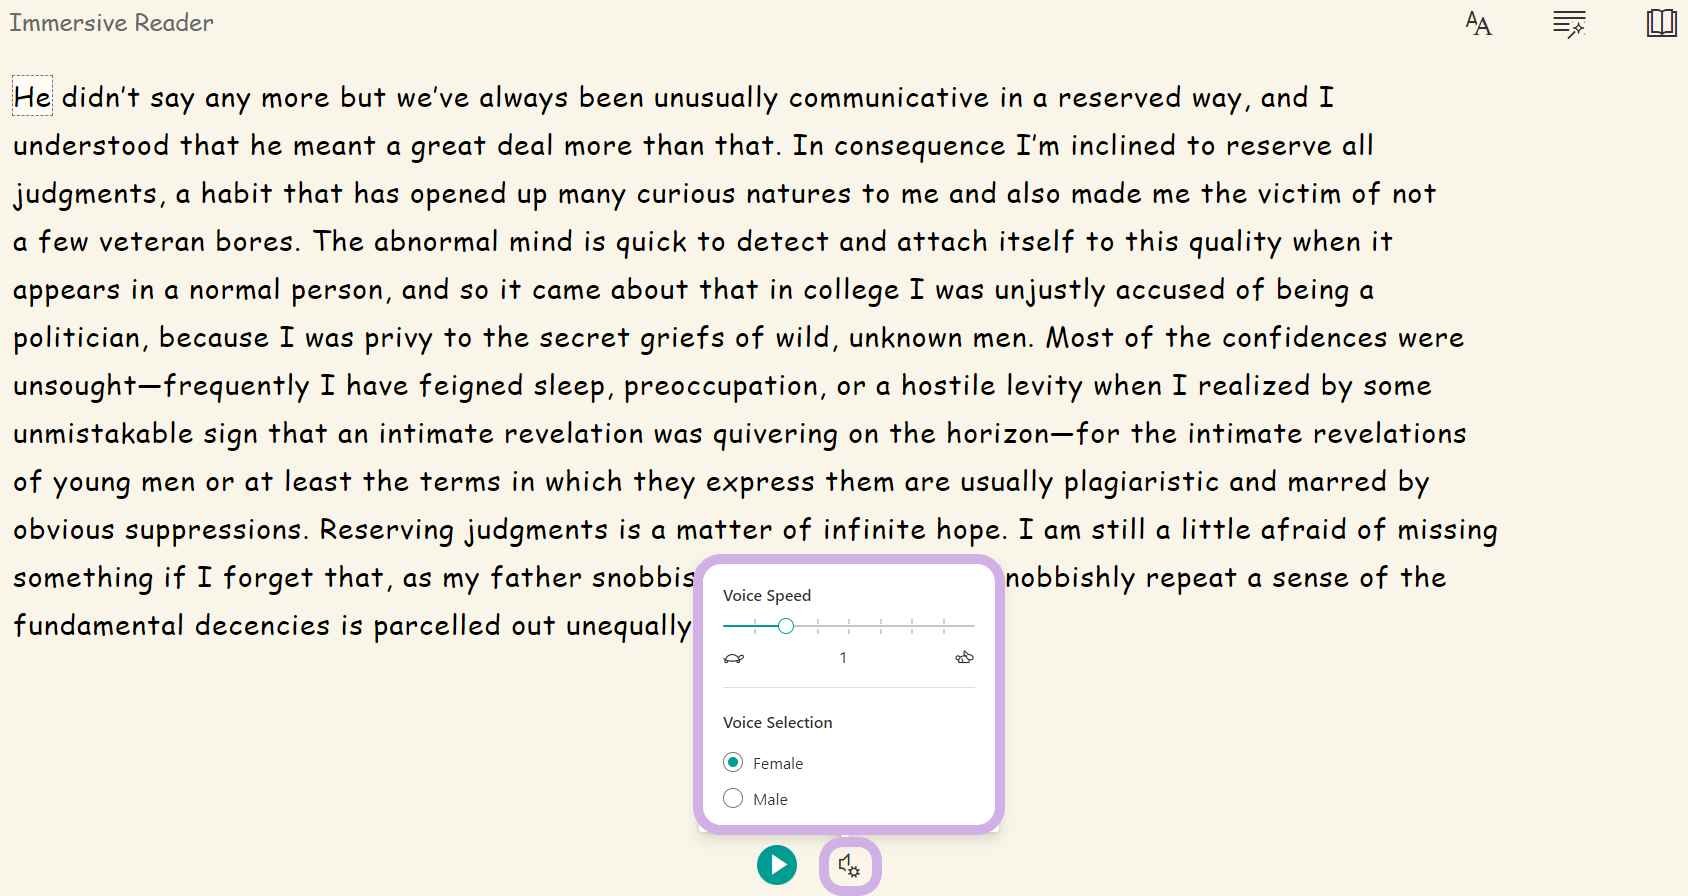
Task: Click the Voice Speed slider handle
Action: tap(786, 626)
